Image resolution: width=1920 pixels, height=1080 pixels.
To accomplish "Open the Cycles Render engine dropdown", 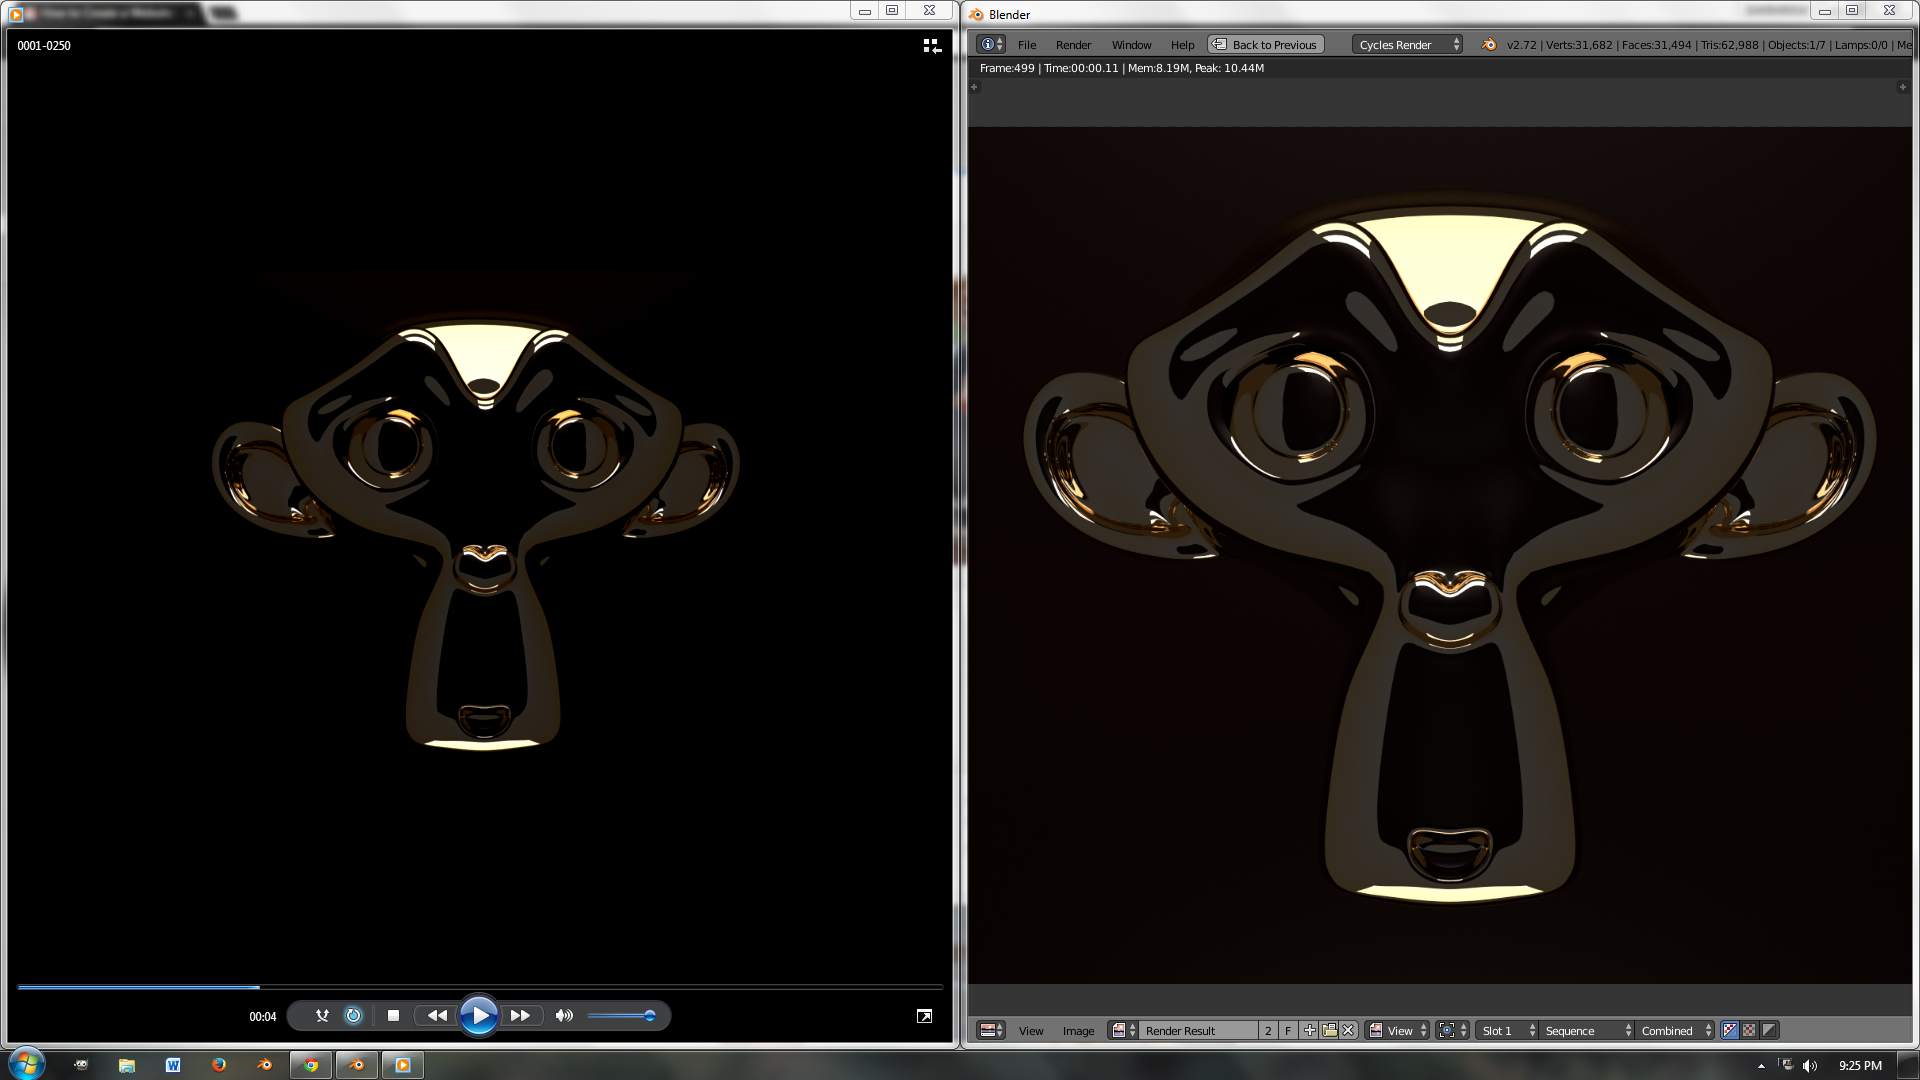I will click(x=1407, y=45).
